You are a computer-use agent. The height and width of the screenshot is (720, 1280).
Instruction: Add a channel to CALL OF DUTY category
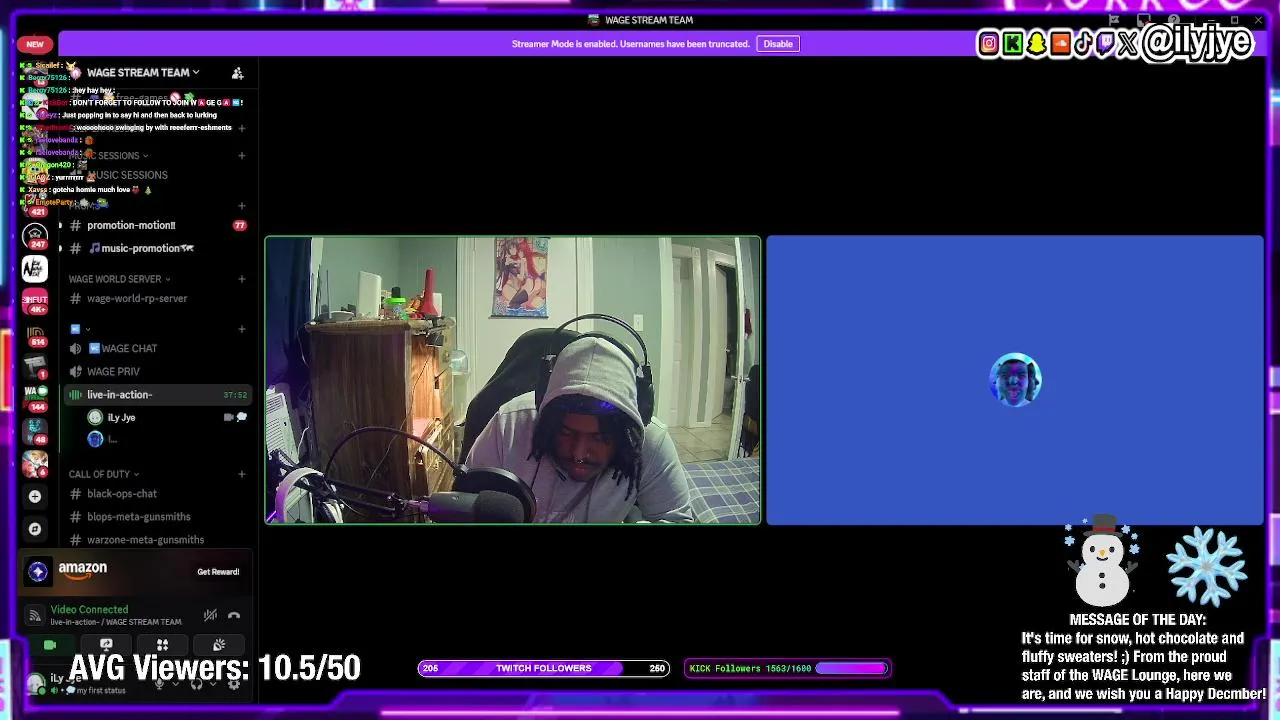(x=241, y=474)
